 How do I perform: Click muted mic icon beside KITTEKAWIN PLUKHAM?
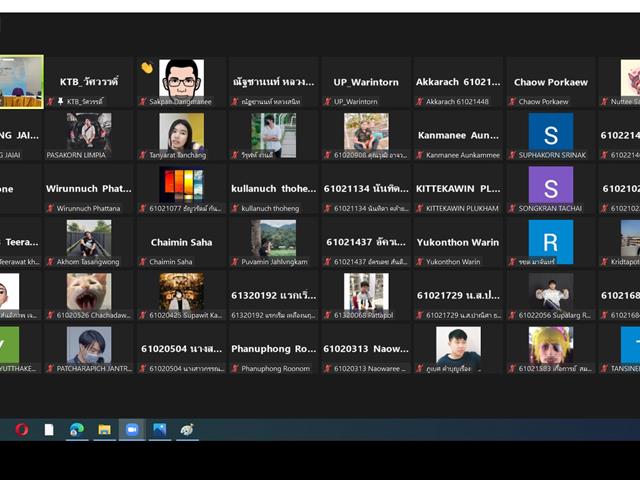tap(420, 208)
